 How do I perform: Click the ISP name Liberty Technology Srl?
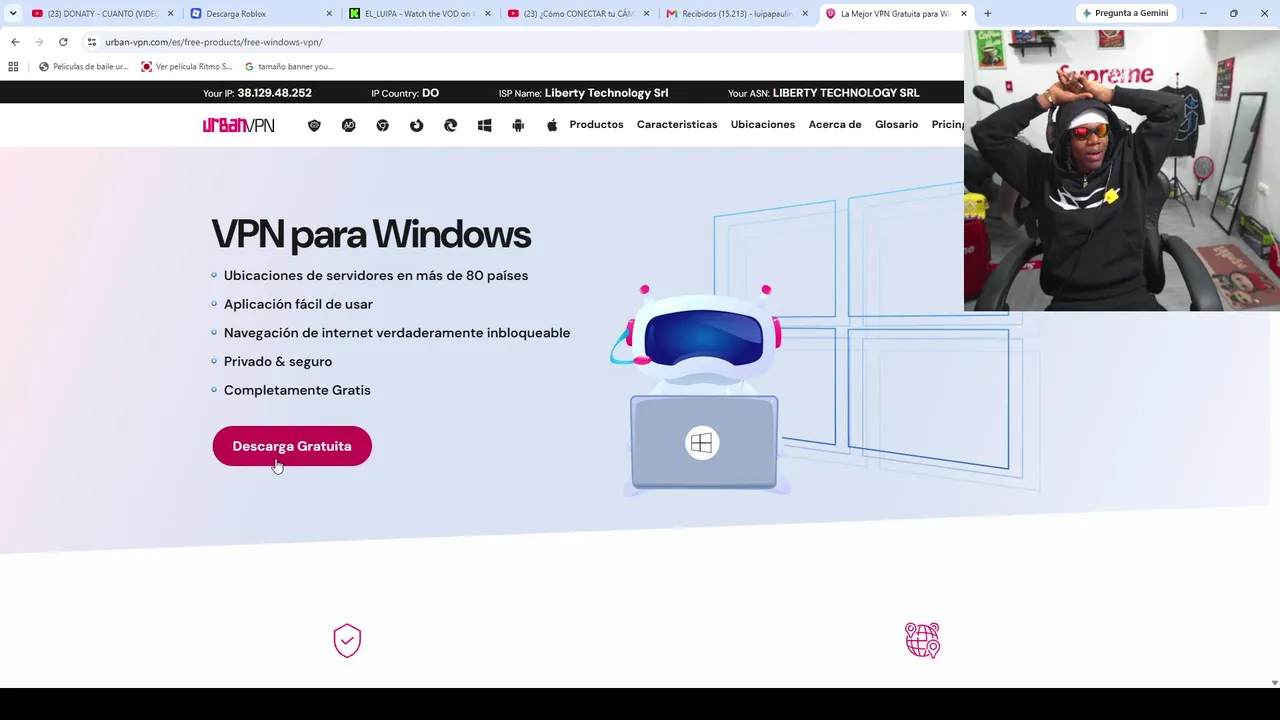(606, 93)
